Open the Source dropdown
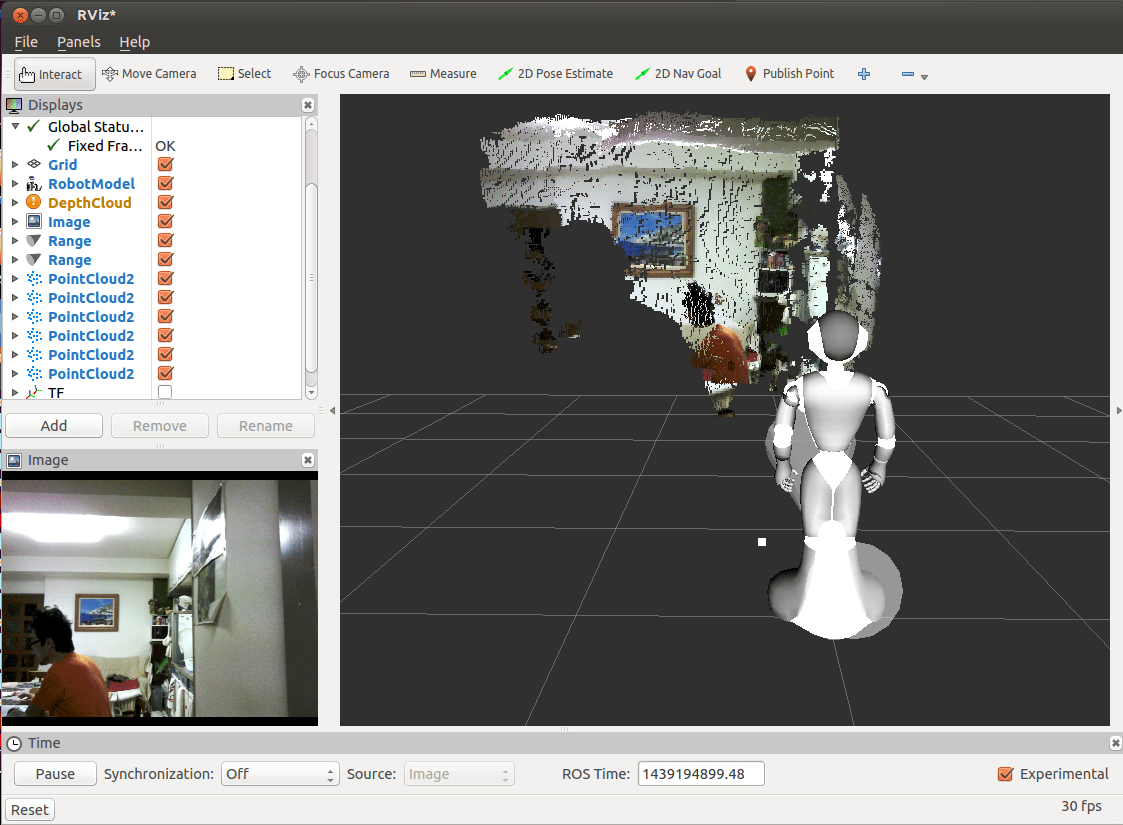This screenshot has height=825, width=1123. click(459, 774)
